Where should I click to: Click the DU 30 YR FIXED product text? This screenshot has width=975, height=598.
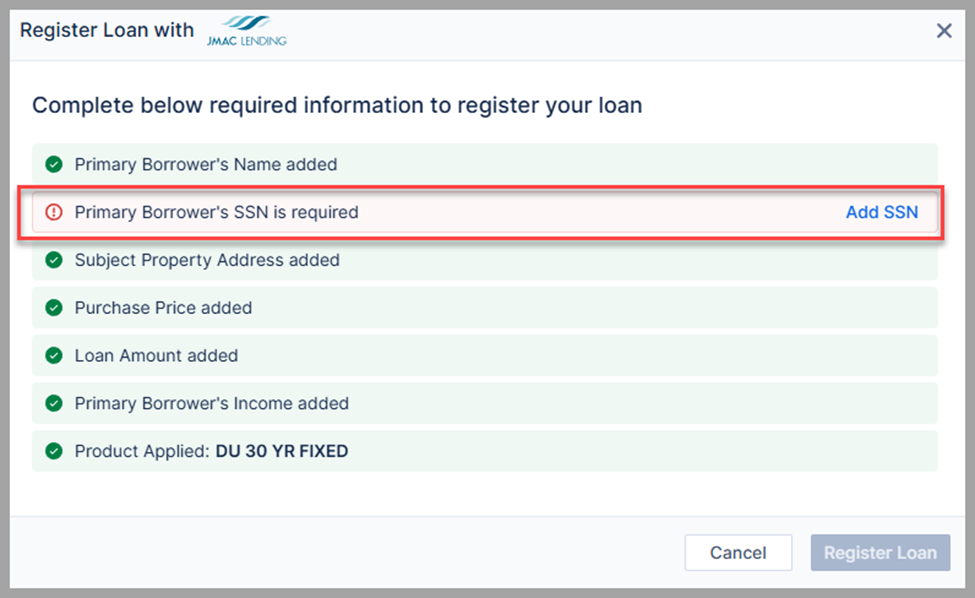point(282,452)
